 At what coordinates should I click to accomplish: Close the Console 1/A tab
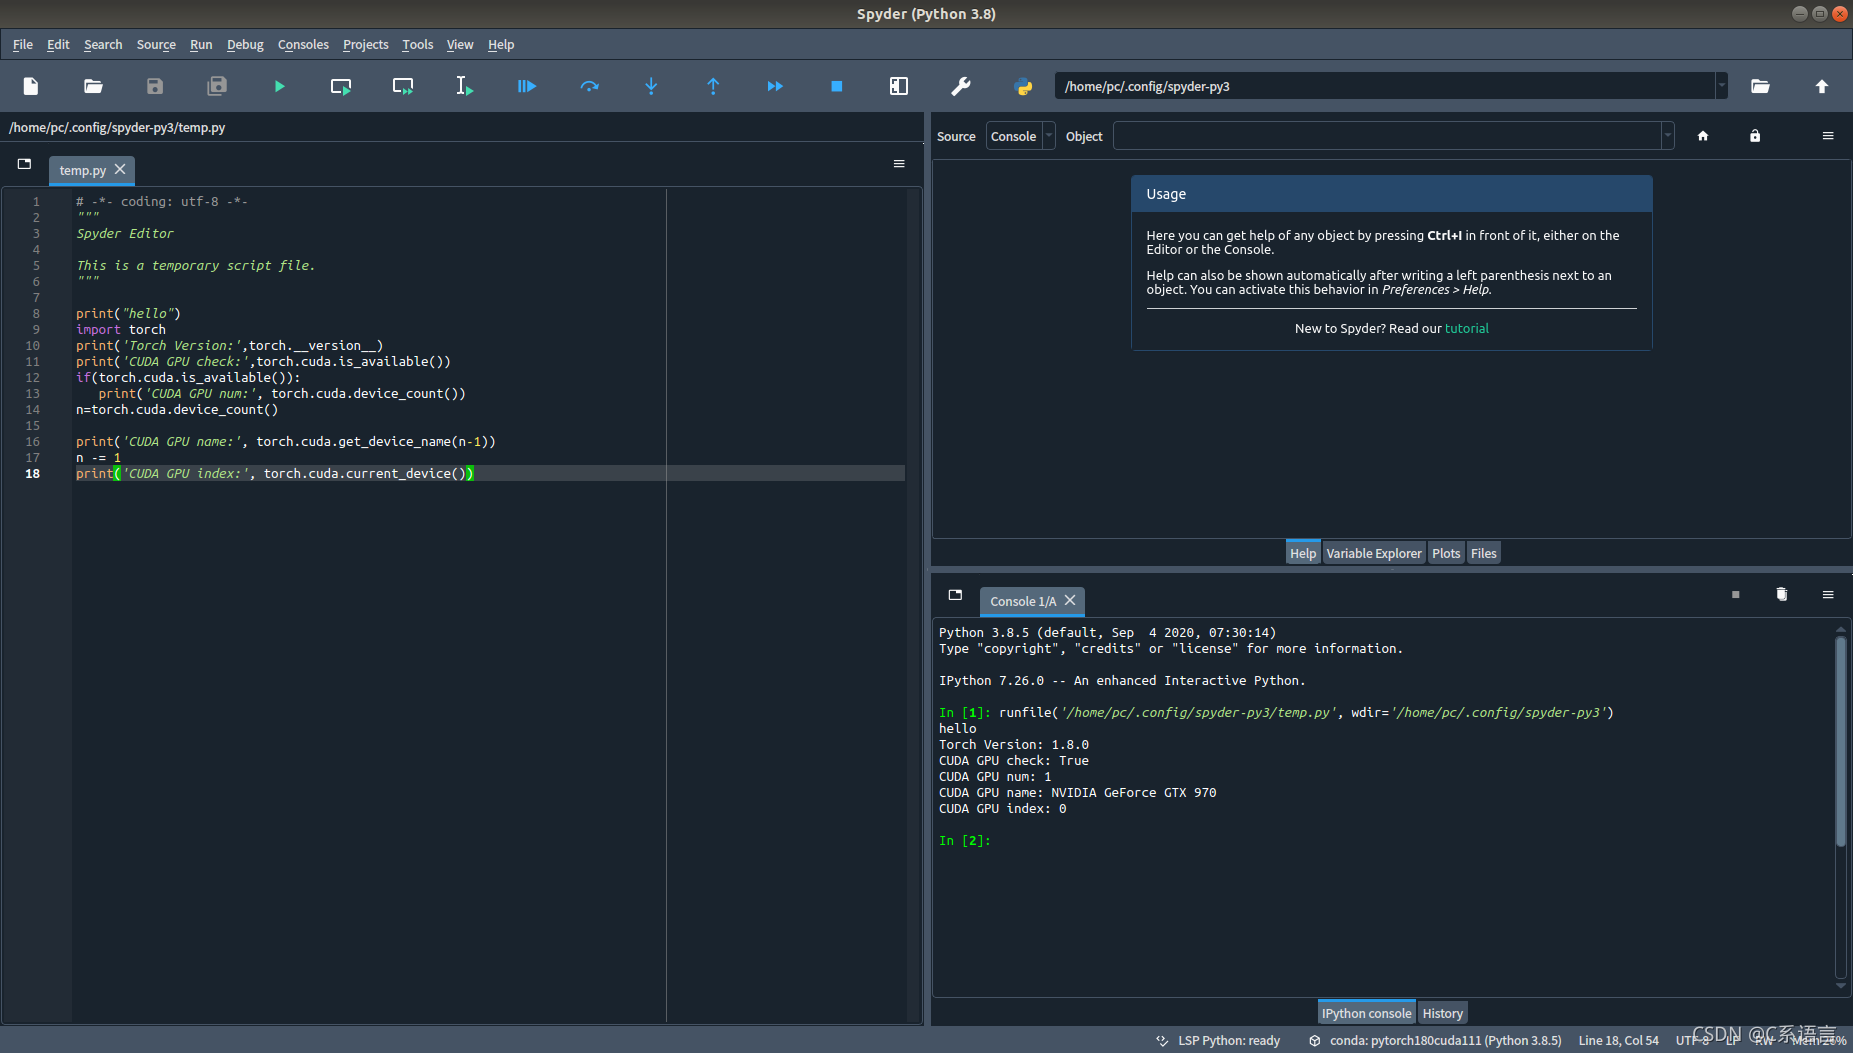(x=1070, y=600)
